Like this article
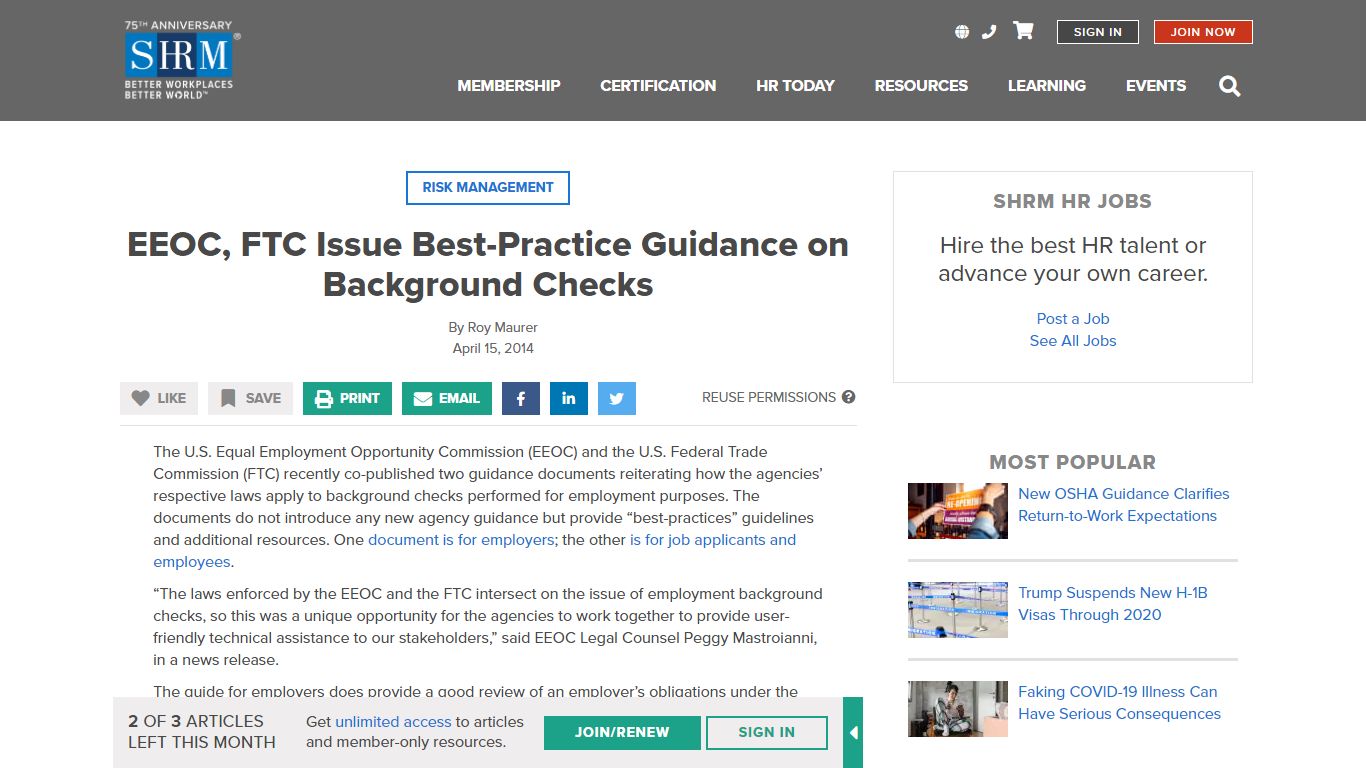 [x=159, y=398]
